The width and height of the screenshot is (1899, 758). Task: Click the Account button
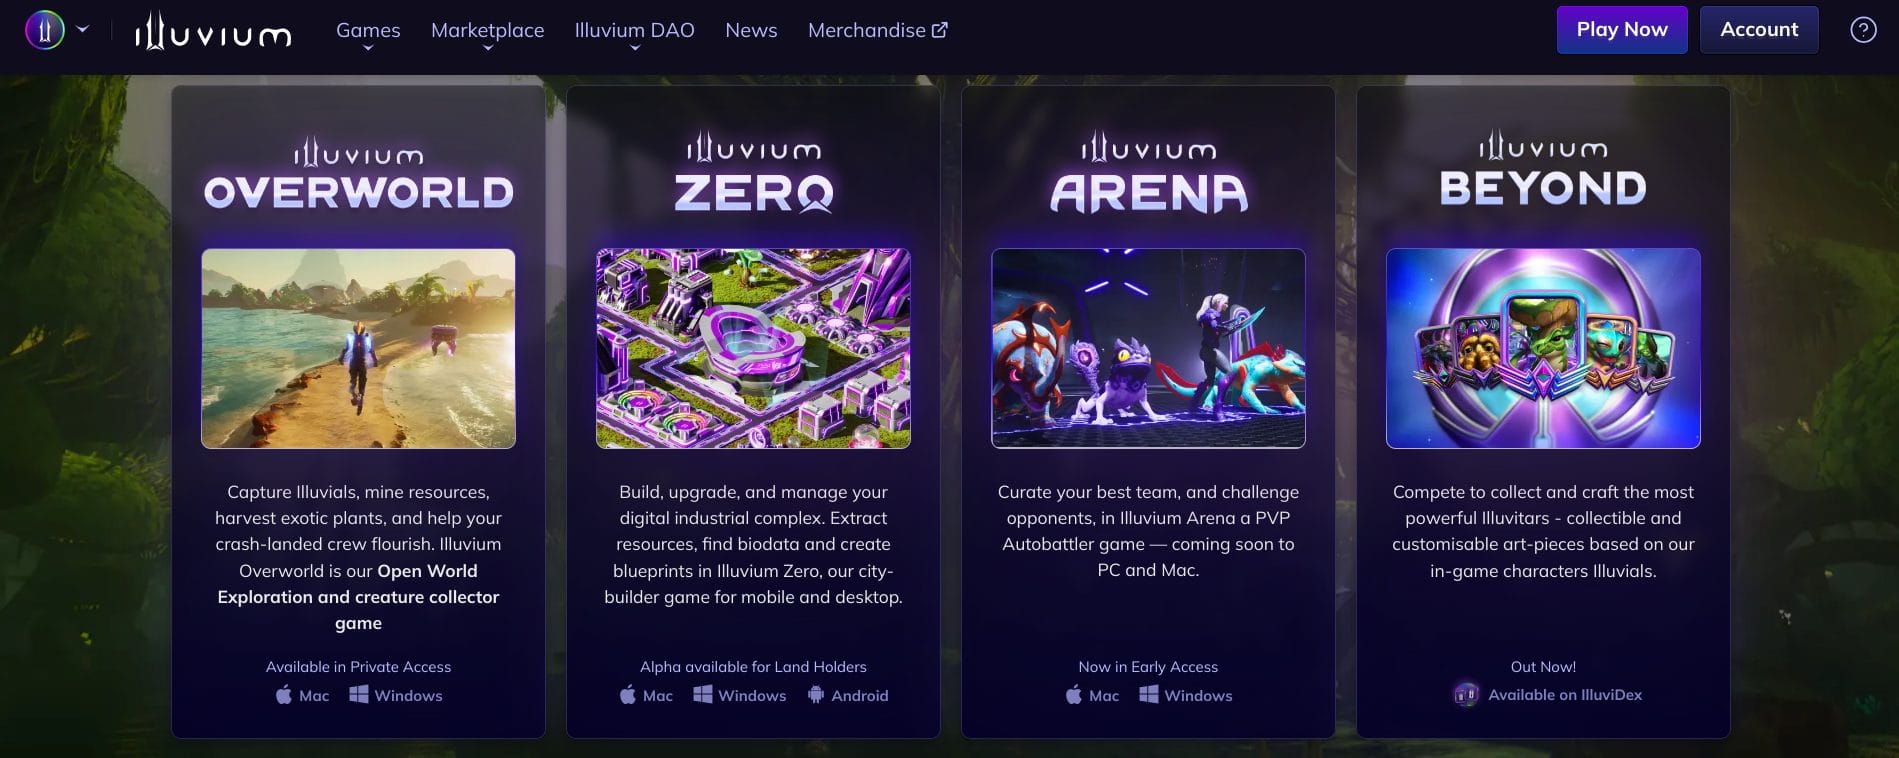coord(1759,30)
